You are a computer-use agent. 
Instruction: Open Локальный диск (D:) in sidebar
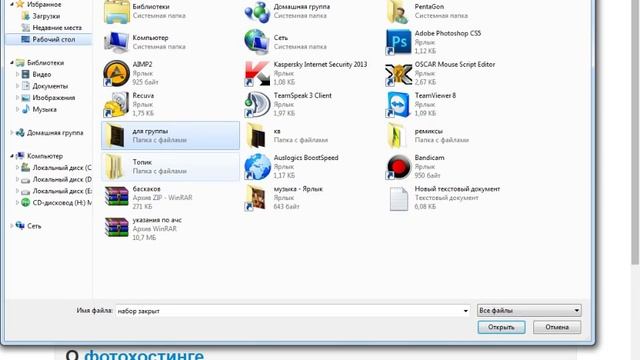coord(62,179)
